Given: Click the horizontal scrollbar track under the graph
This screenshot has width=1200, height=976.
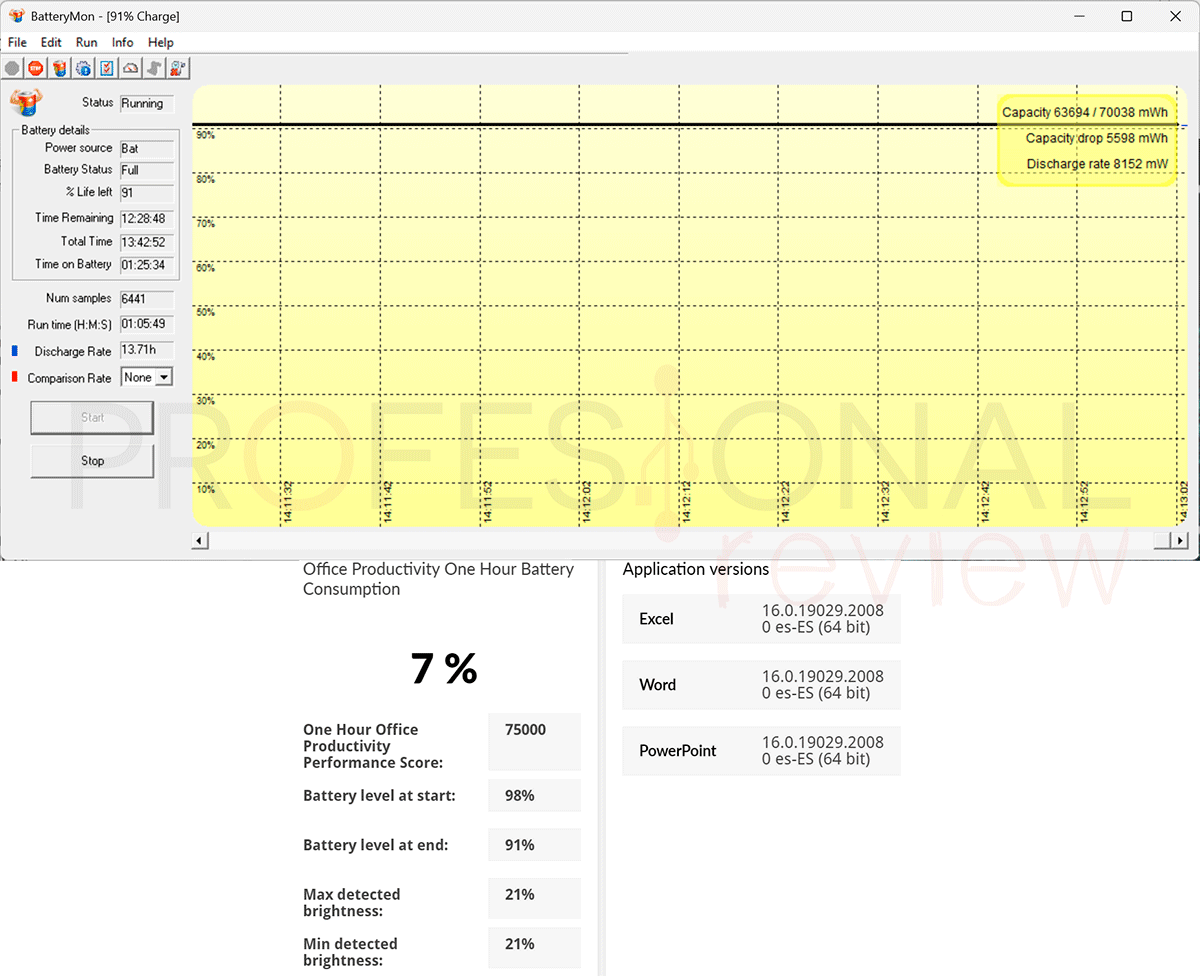Looking at the screenshot, I should tap(680, 540).
